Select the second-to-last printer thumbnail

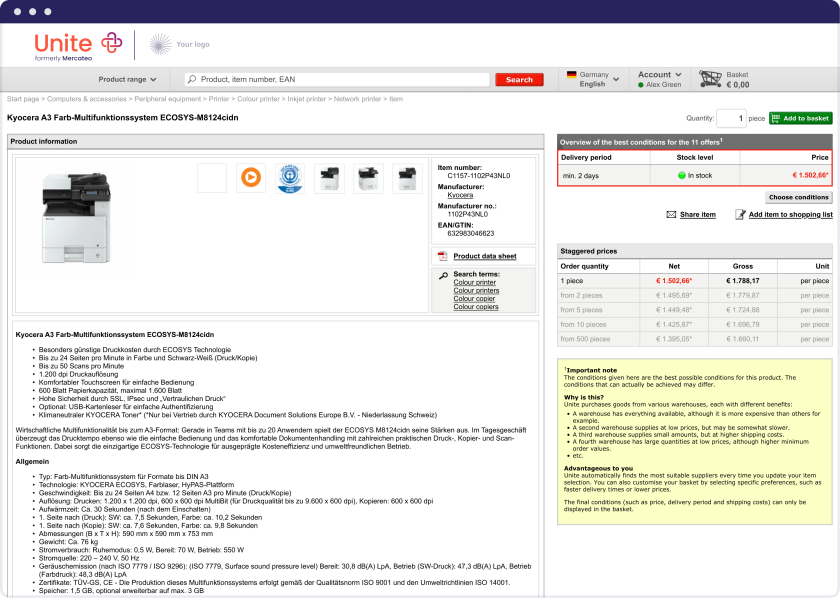coord(368,178)
